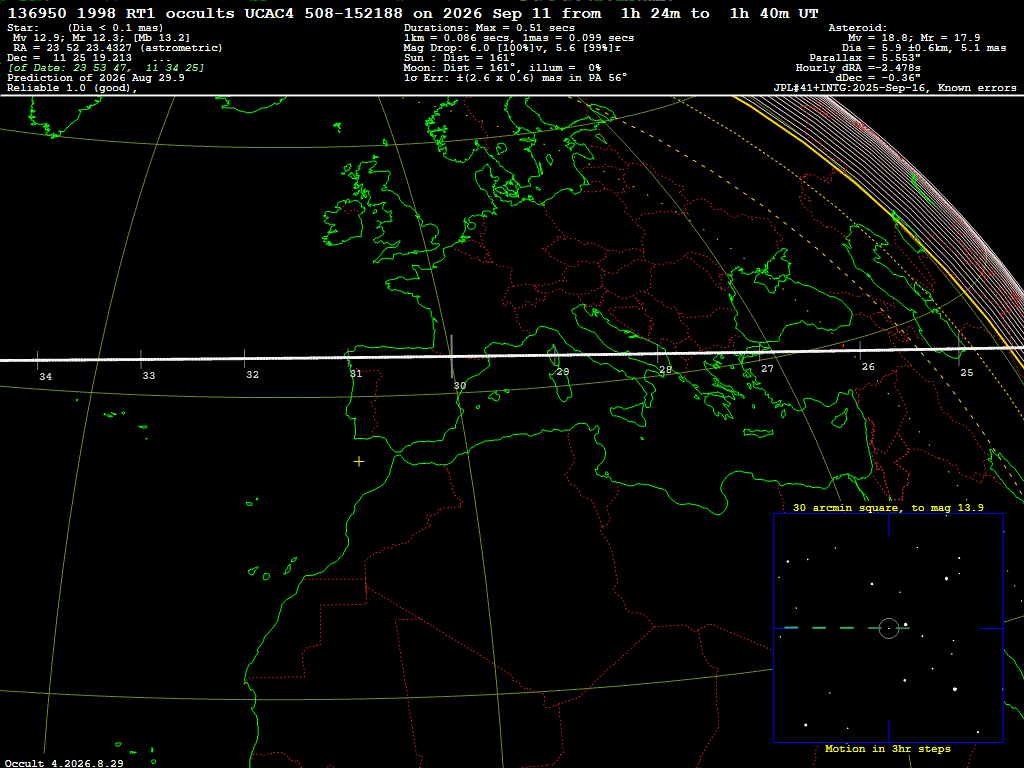Click the 'Reliable 1.0 (good)' status text

[x=72, y=88]
